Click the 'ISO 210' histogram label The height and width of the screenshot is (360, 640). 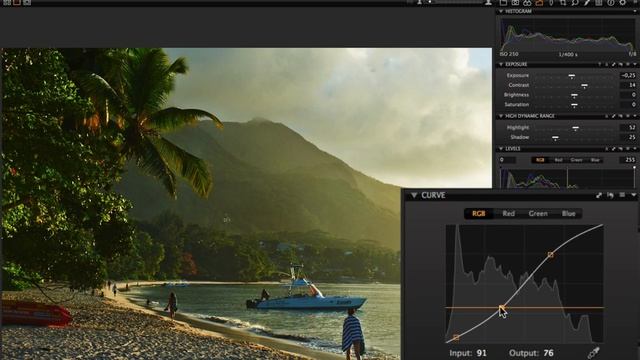[x=509, y=54]
